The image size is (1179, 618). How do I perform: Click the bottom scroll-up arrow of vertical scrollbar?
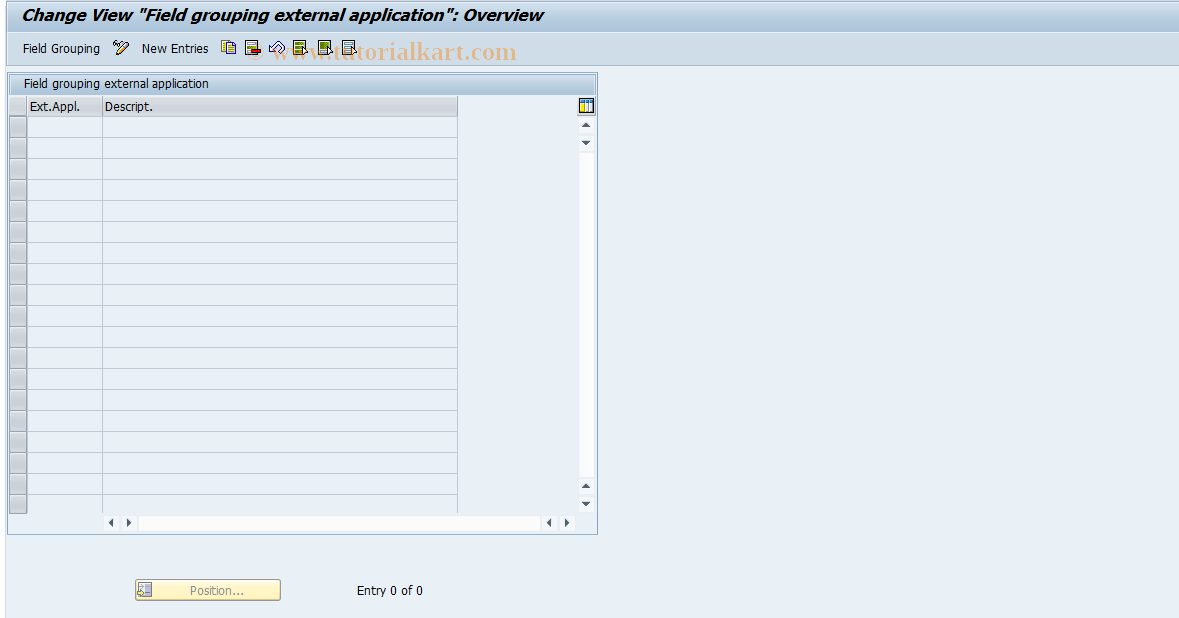tap(586, 486)
